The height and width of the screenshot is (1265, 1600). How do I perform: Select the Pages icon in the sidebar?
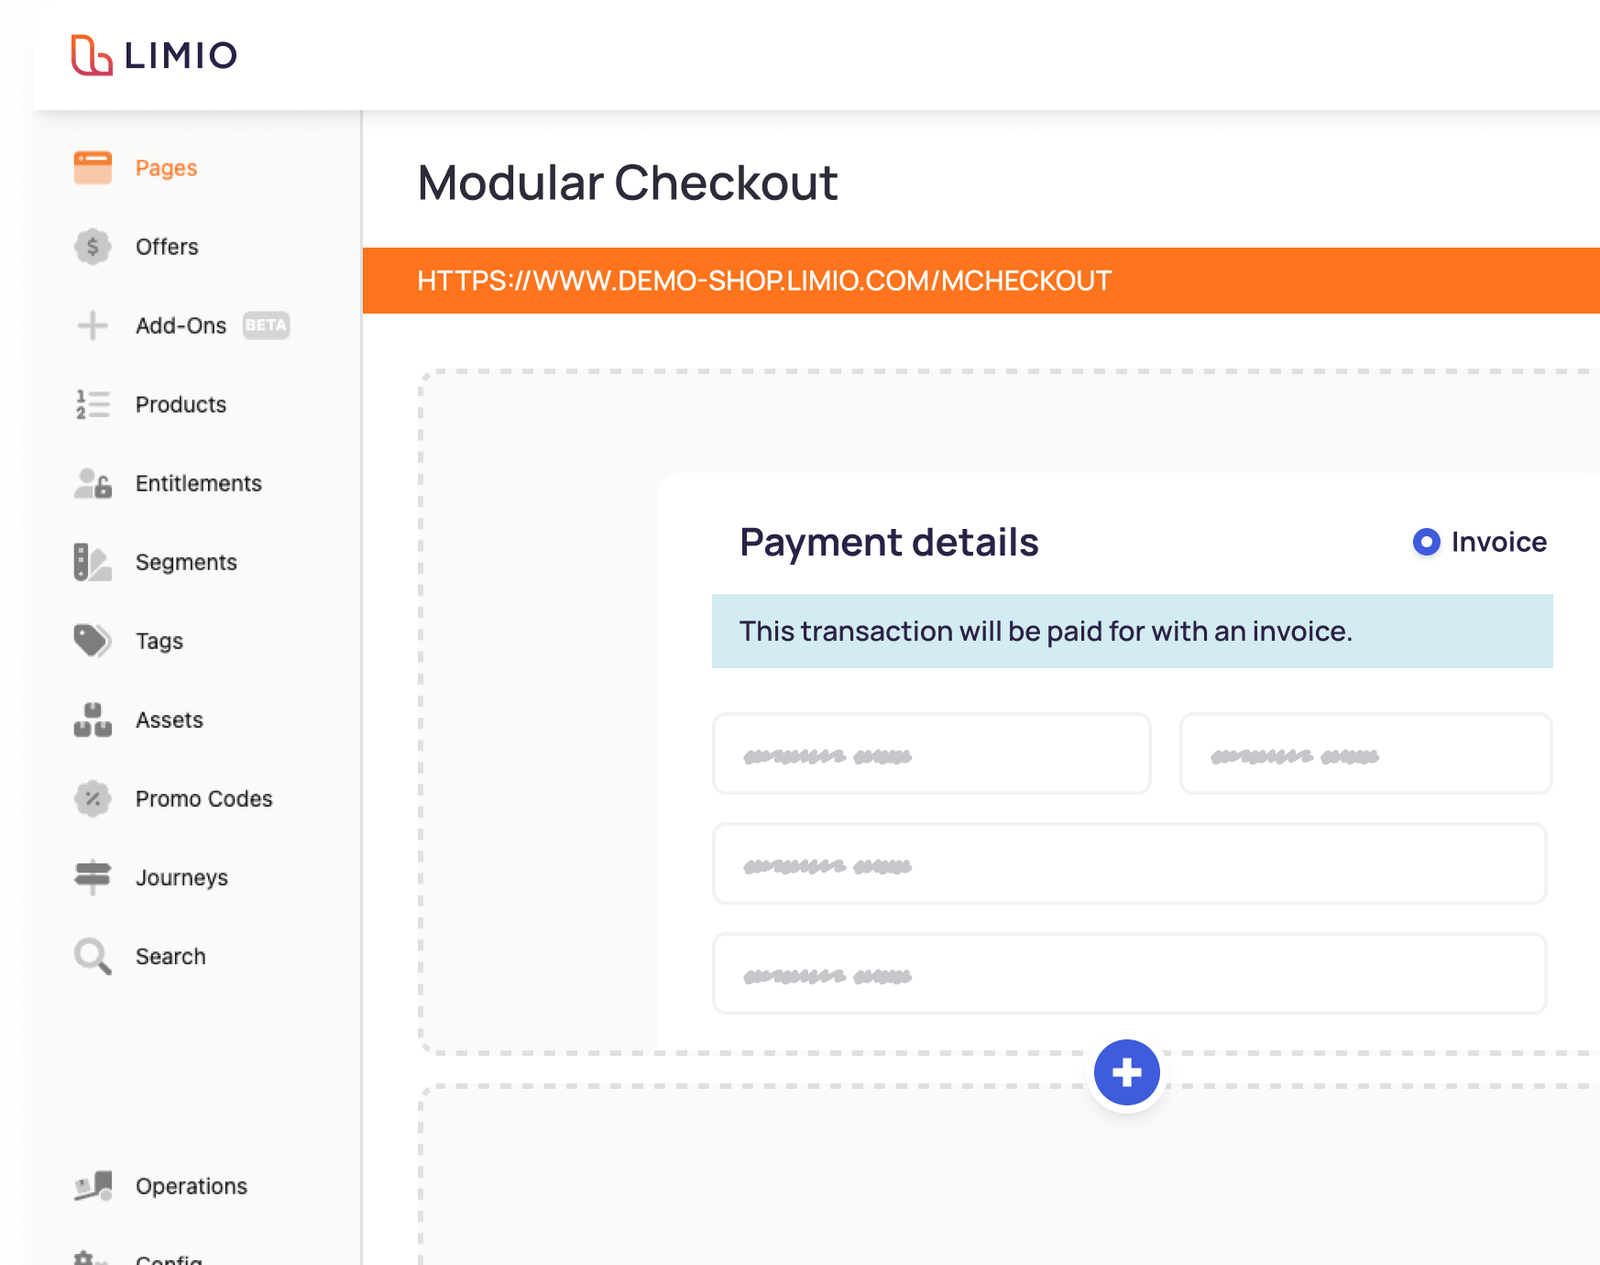click(93, 167)
